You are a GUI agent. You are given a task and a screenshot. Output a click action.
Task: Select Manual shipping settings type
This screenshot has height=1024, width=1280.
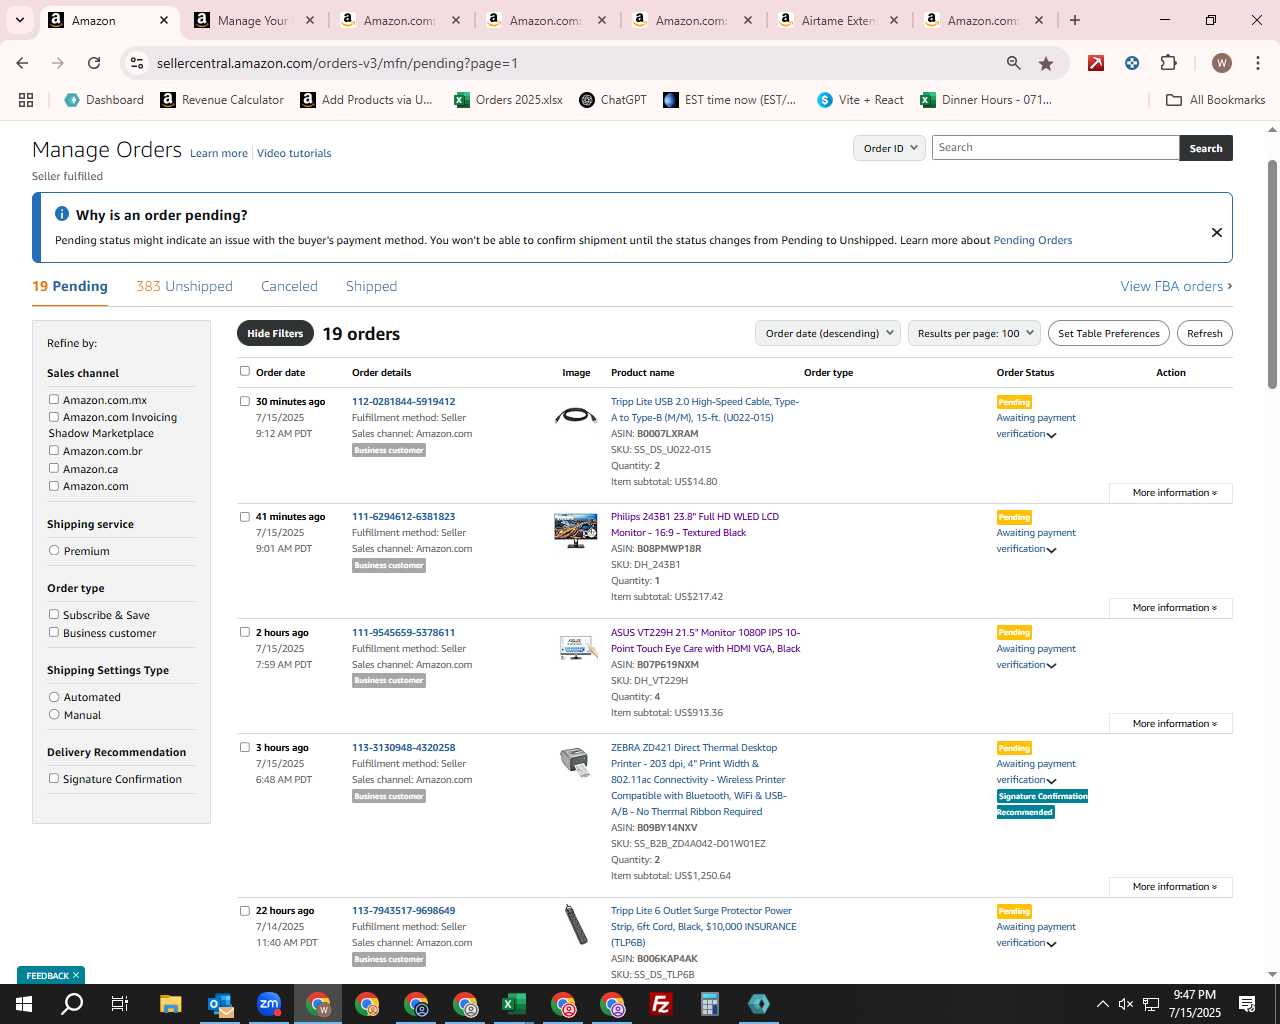tap(54, 714)
